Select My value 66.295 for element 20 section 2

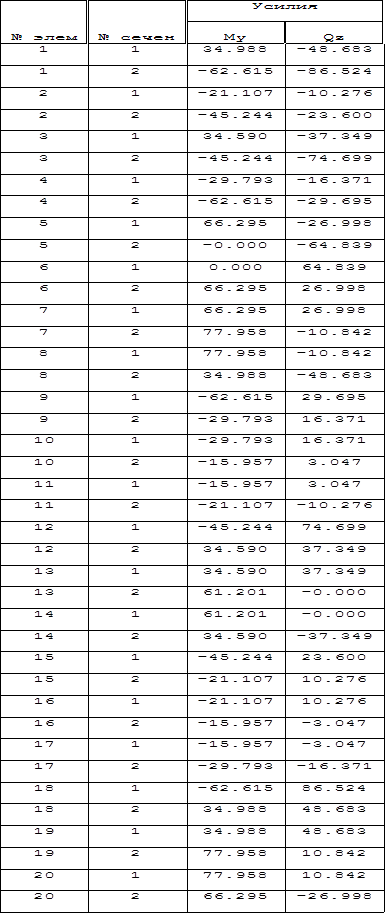235,897
